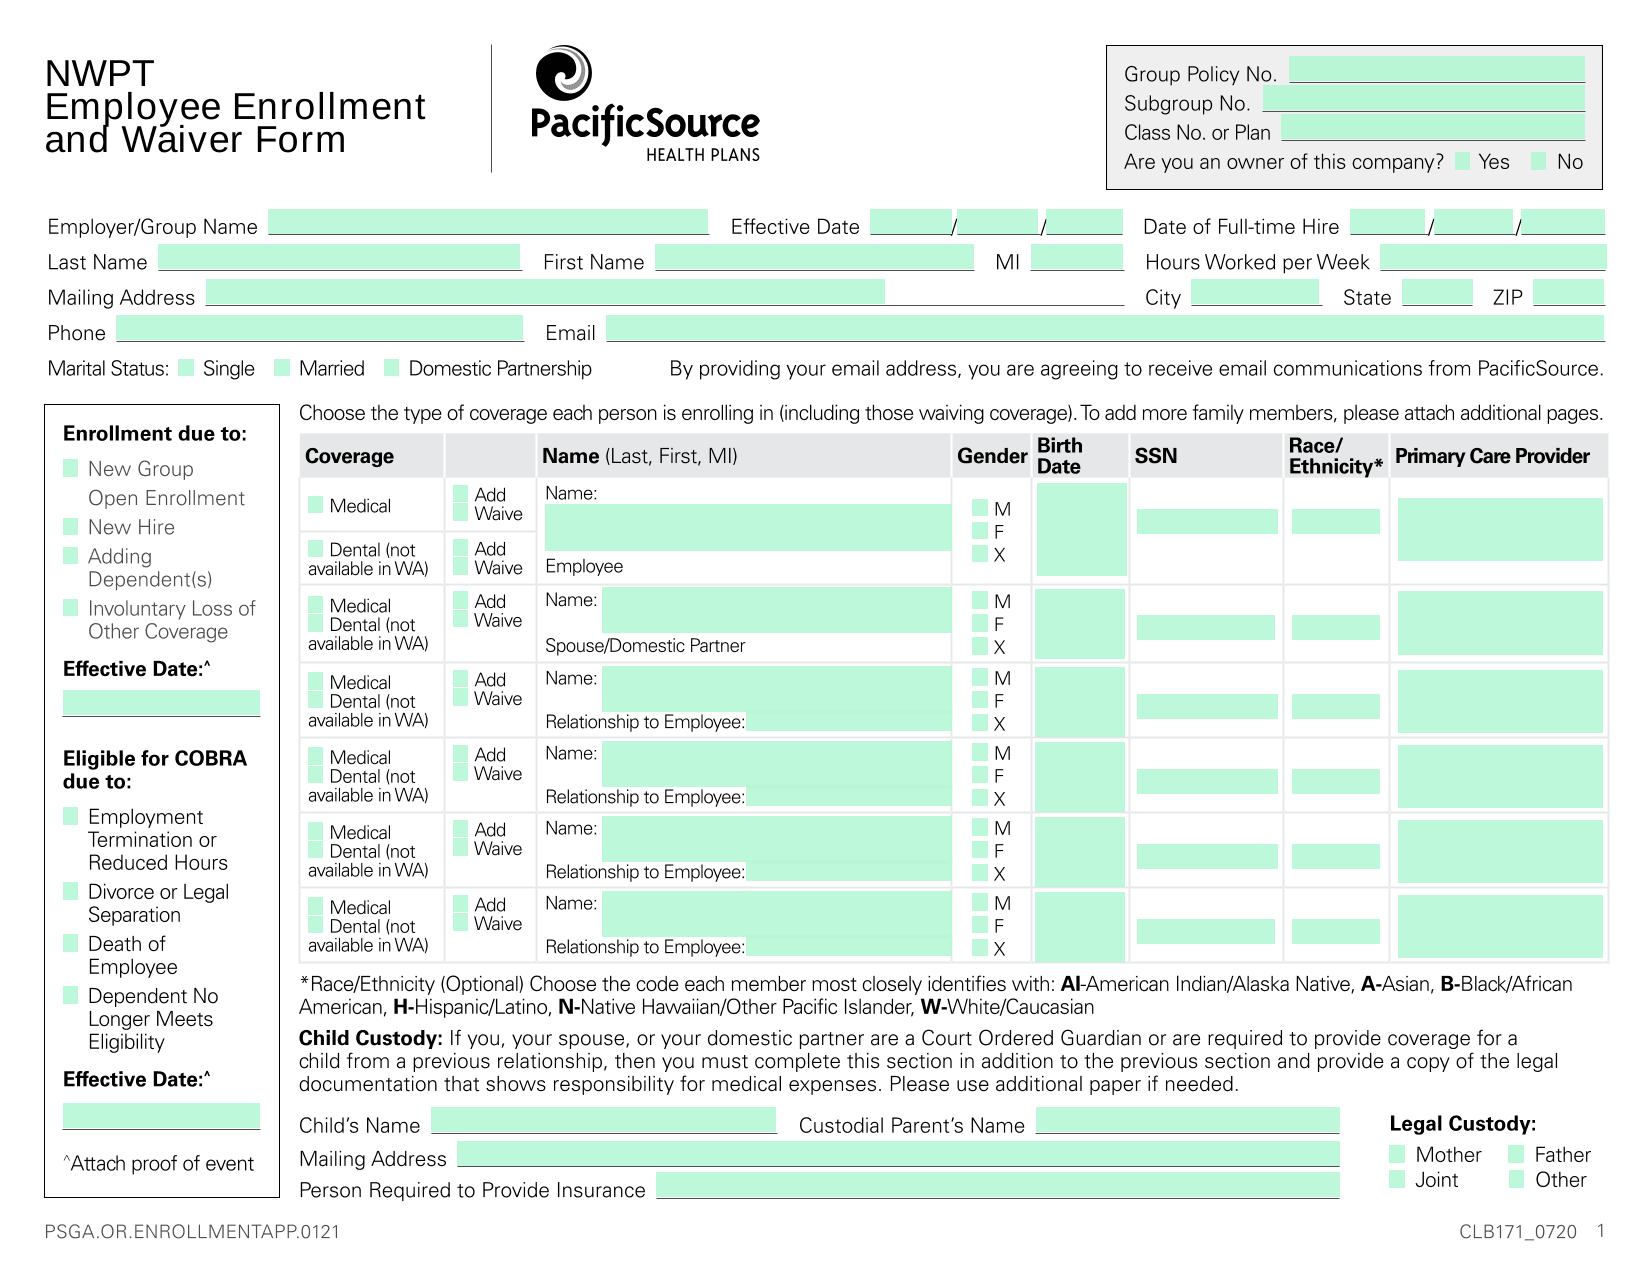Screen dimensions: 1649x1275
Task: Click Employee Name field in coverage table
Action: (x=748, y=527)
